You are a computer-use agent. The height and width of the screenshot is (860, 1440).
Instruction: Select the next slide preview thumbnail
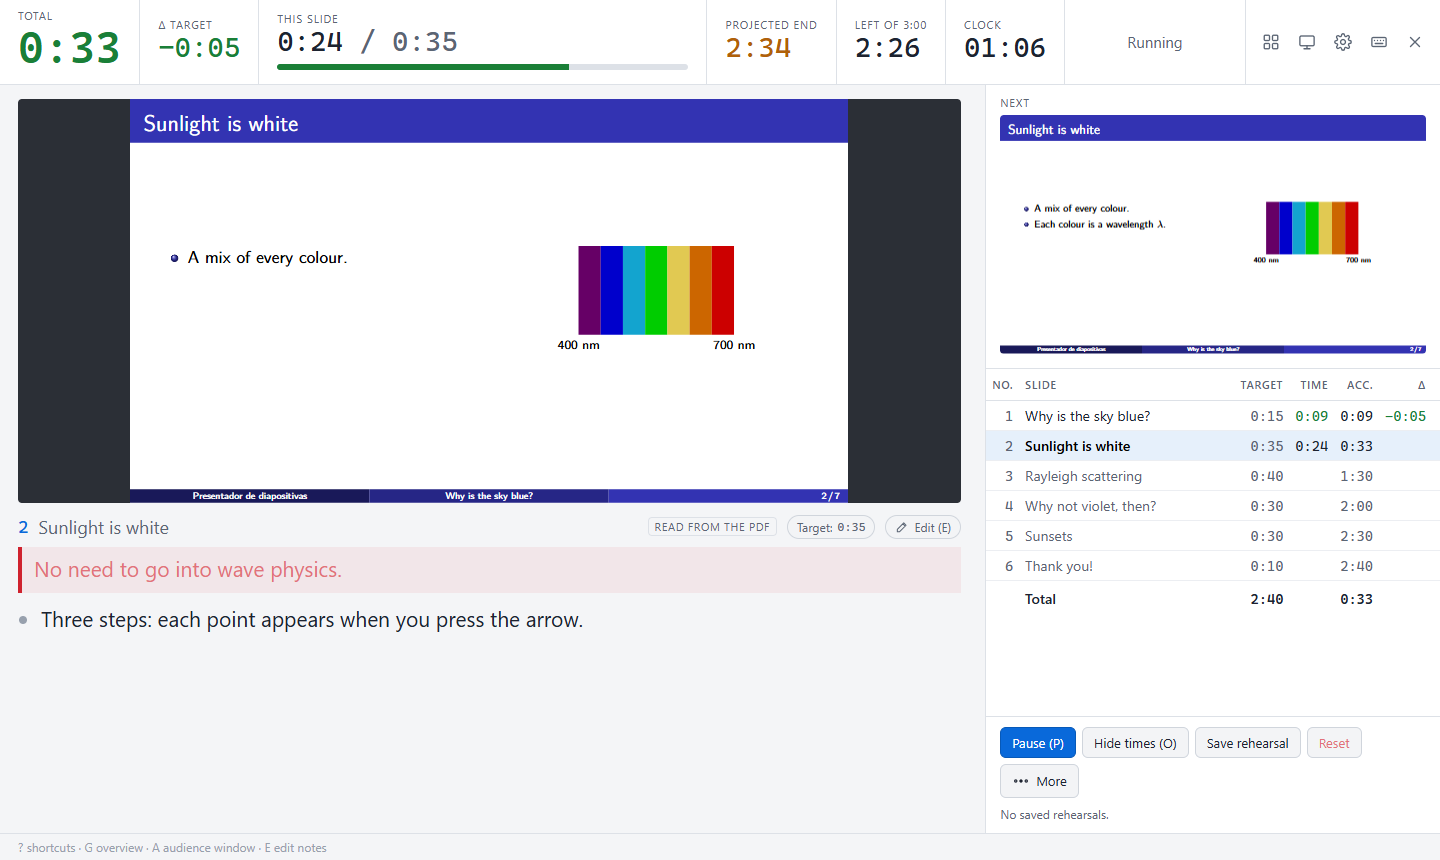click(x=1213, y=235)
